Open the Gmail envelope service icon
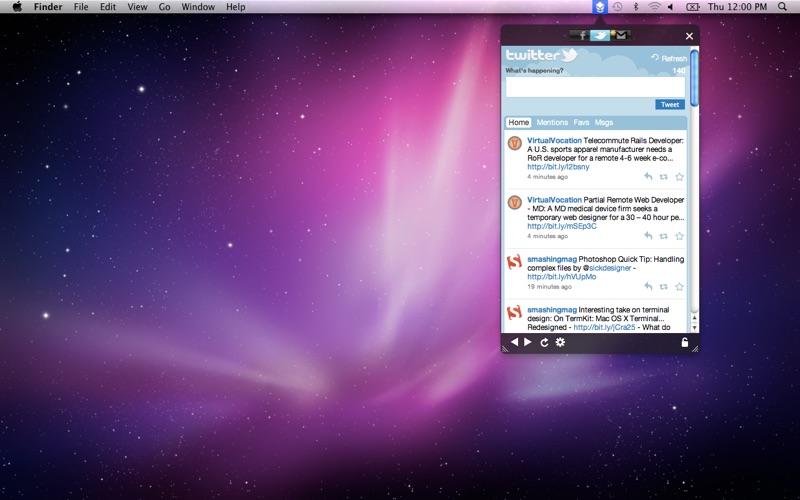 (x=621, y=35)
